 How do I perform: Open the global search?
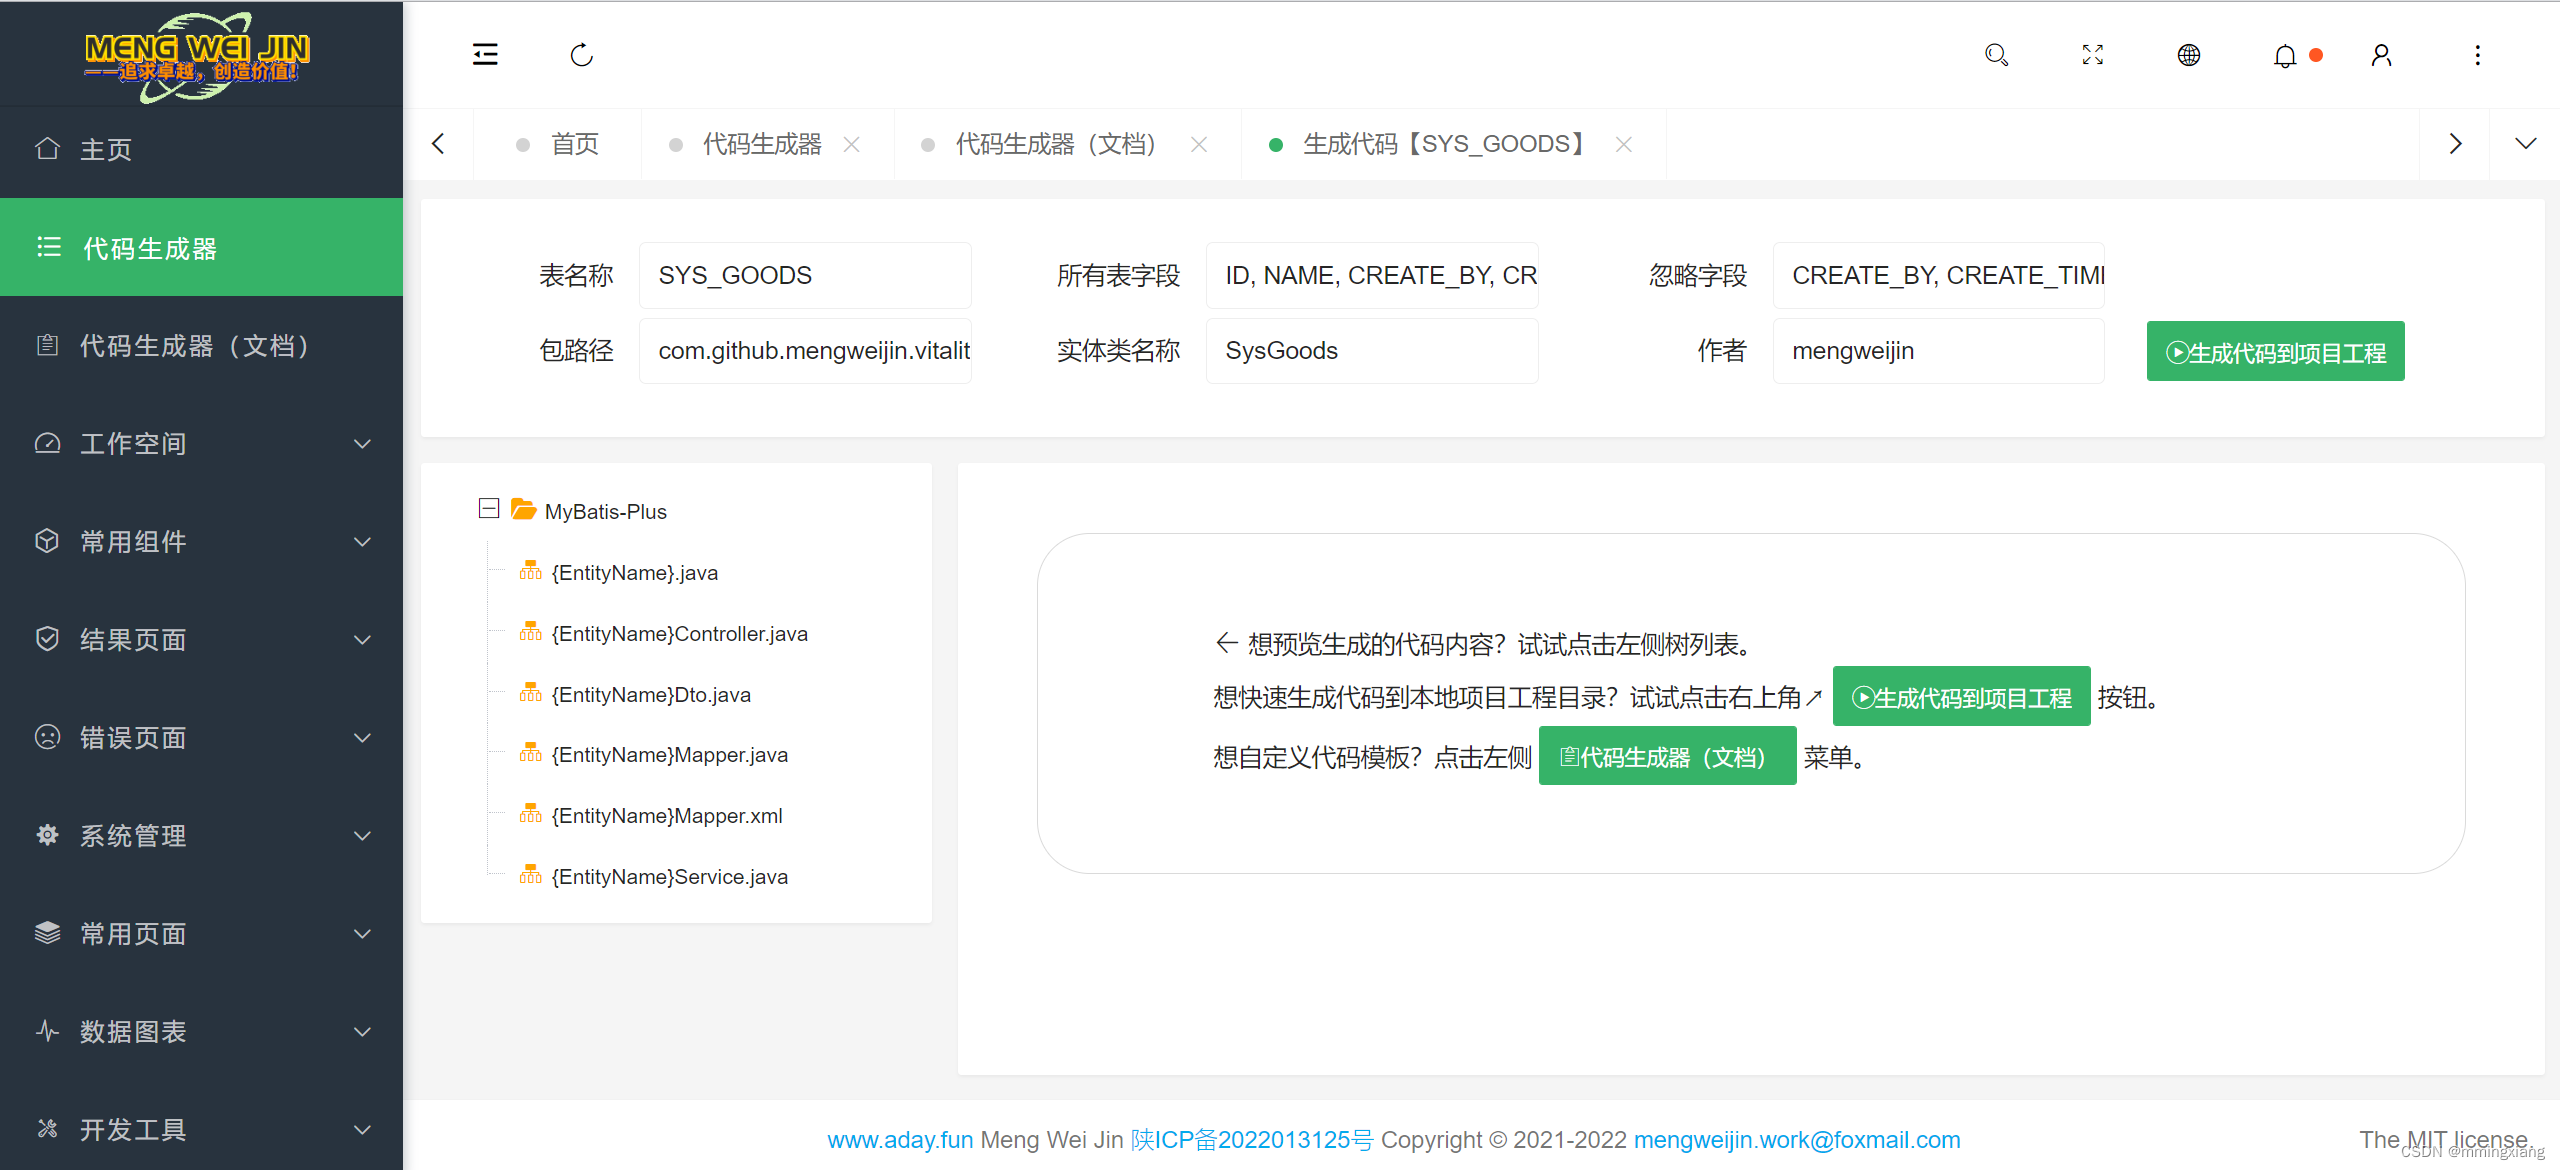(1996, 55)
